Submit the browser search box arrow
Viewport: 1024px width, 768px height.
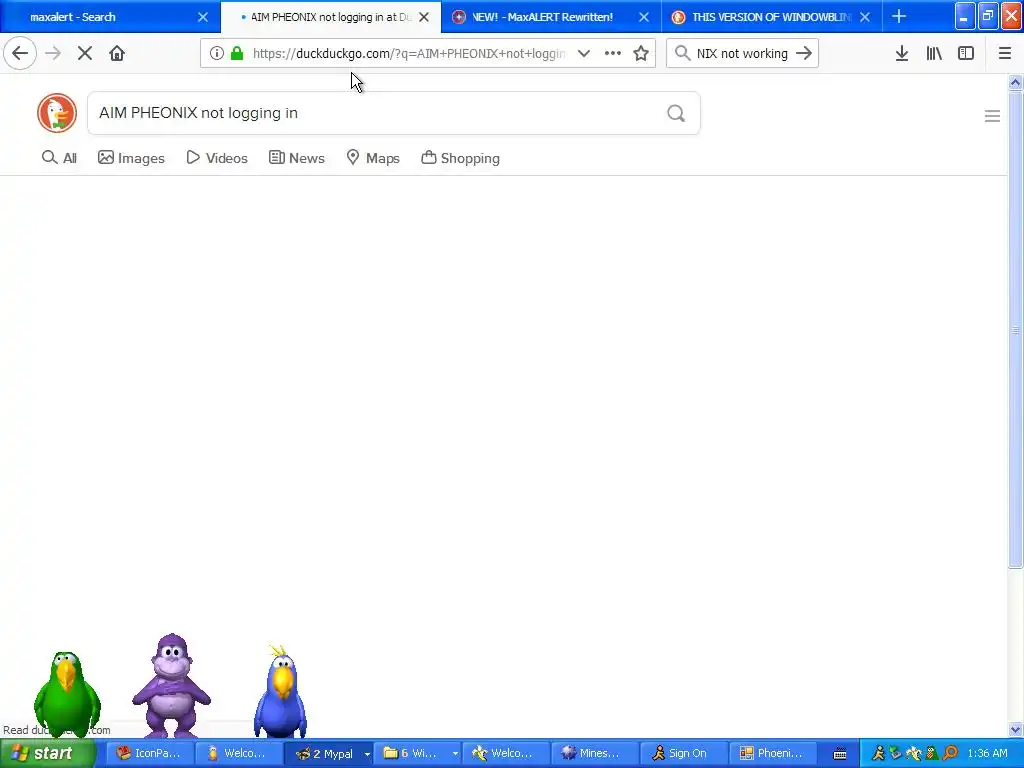tap(804, 54)
